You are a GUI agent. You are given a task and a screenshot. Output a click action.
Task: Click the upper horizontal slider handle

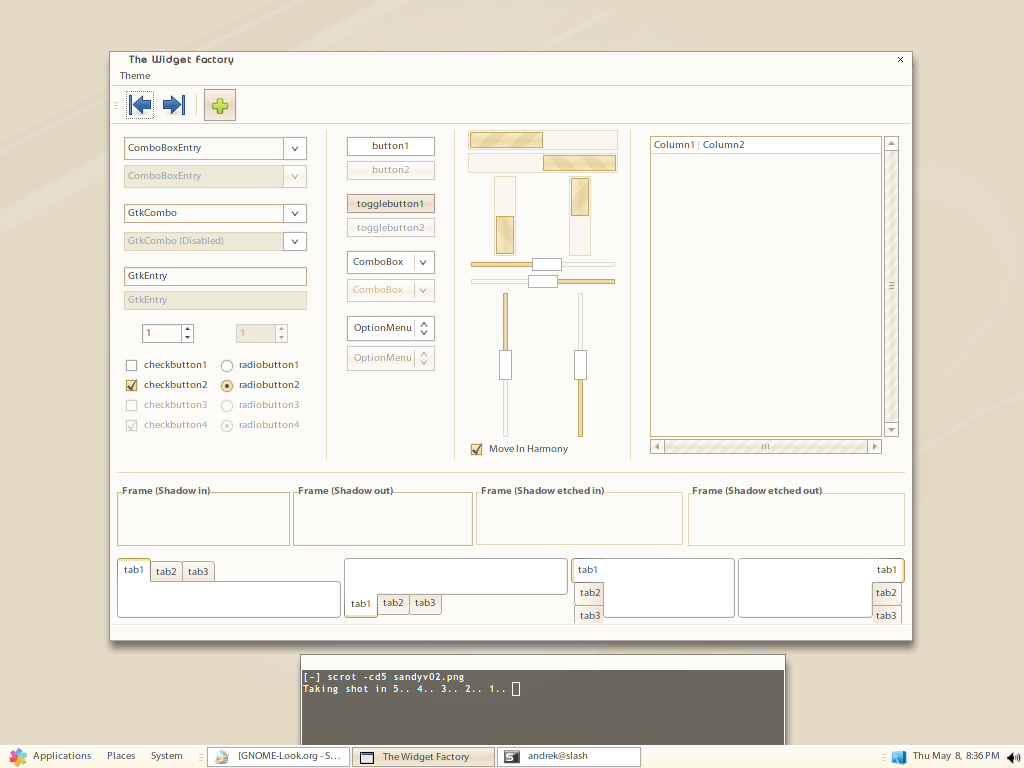click(546, 264)
